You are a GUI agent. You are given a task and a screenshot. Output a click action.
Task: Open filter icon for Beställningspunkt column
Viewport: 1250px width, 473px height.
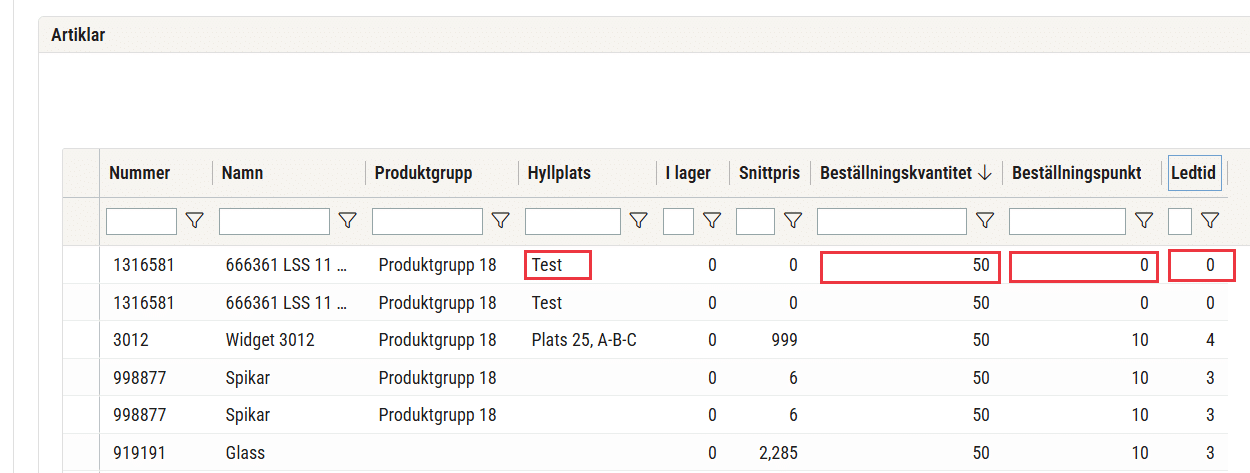tap(1143, 221)
